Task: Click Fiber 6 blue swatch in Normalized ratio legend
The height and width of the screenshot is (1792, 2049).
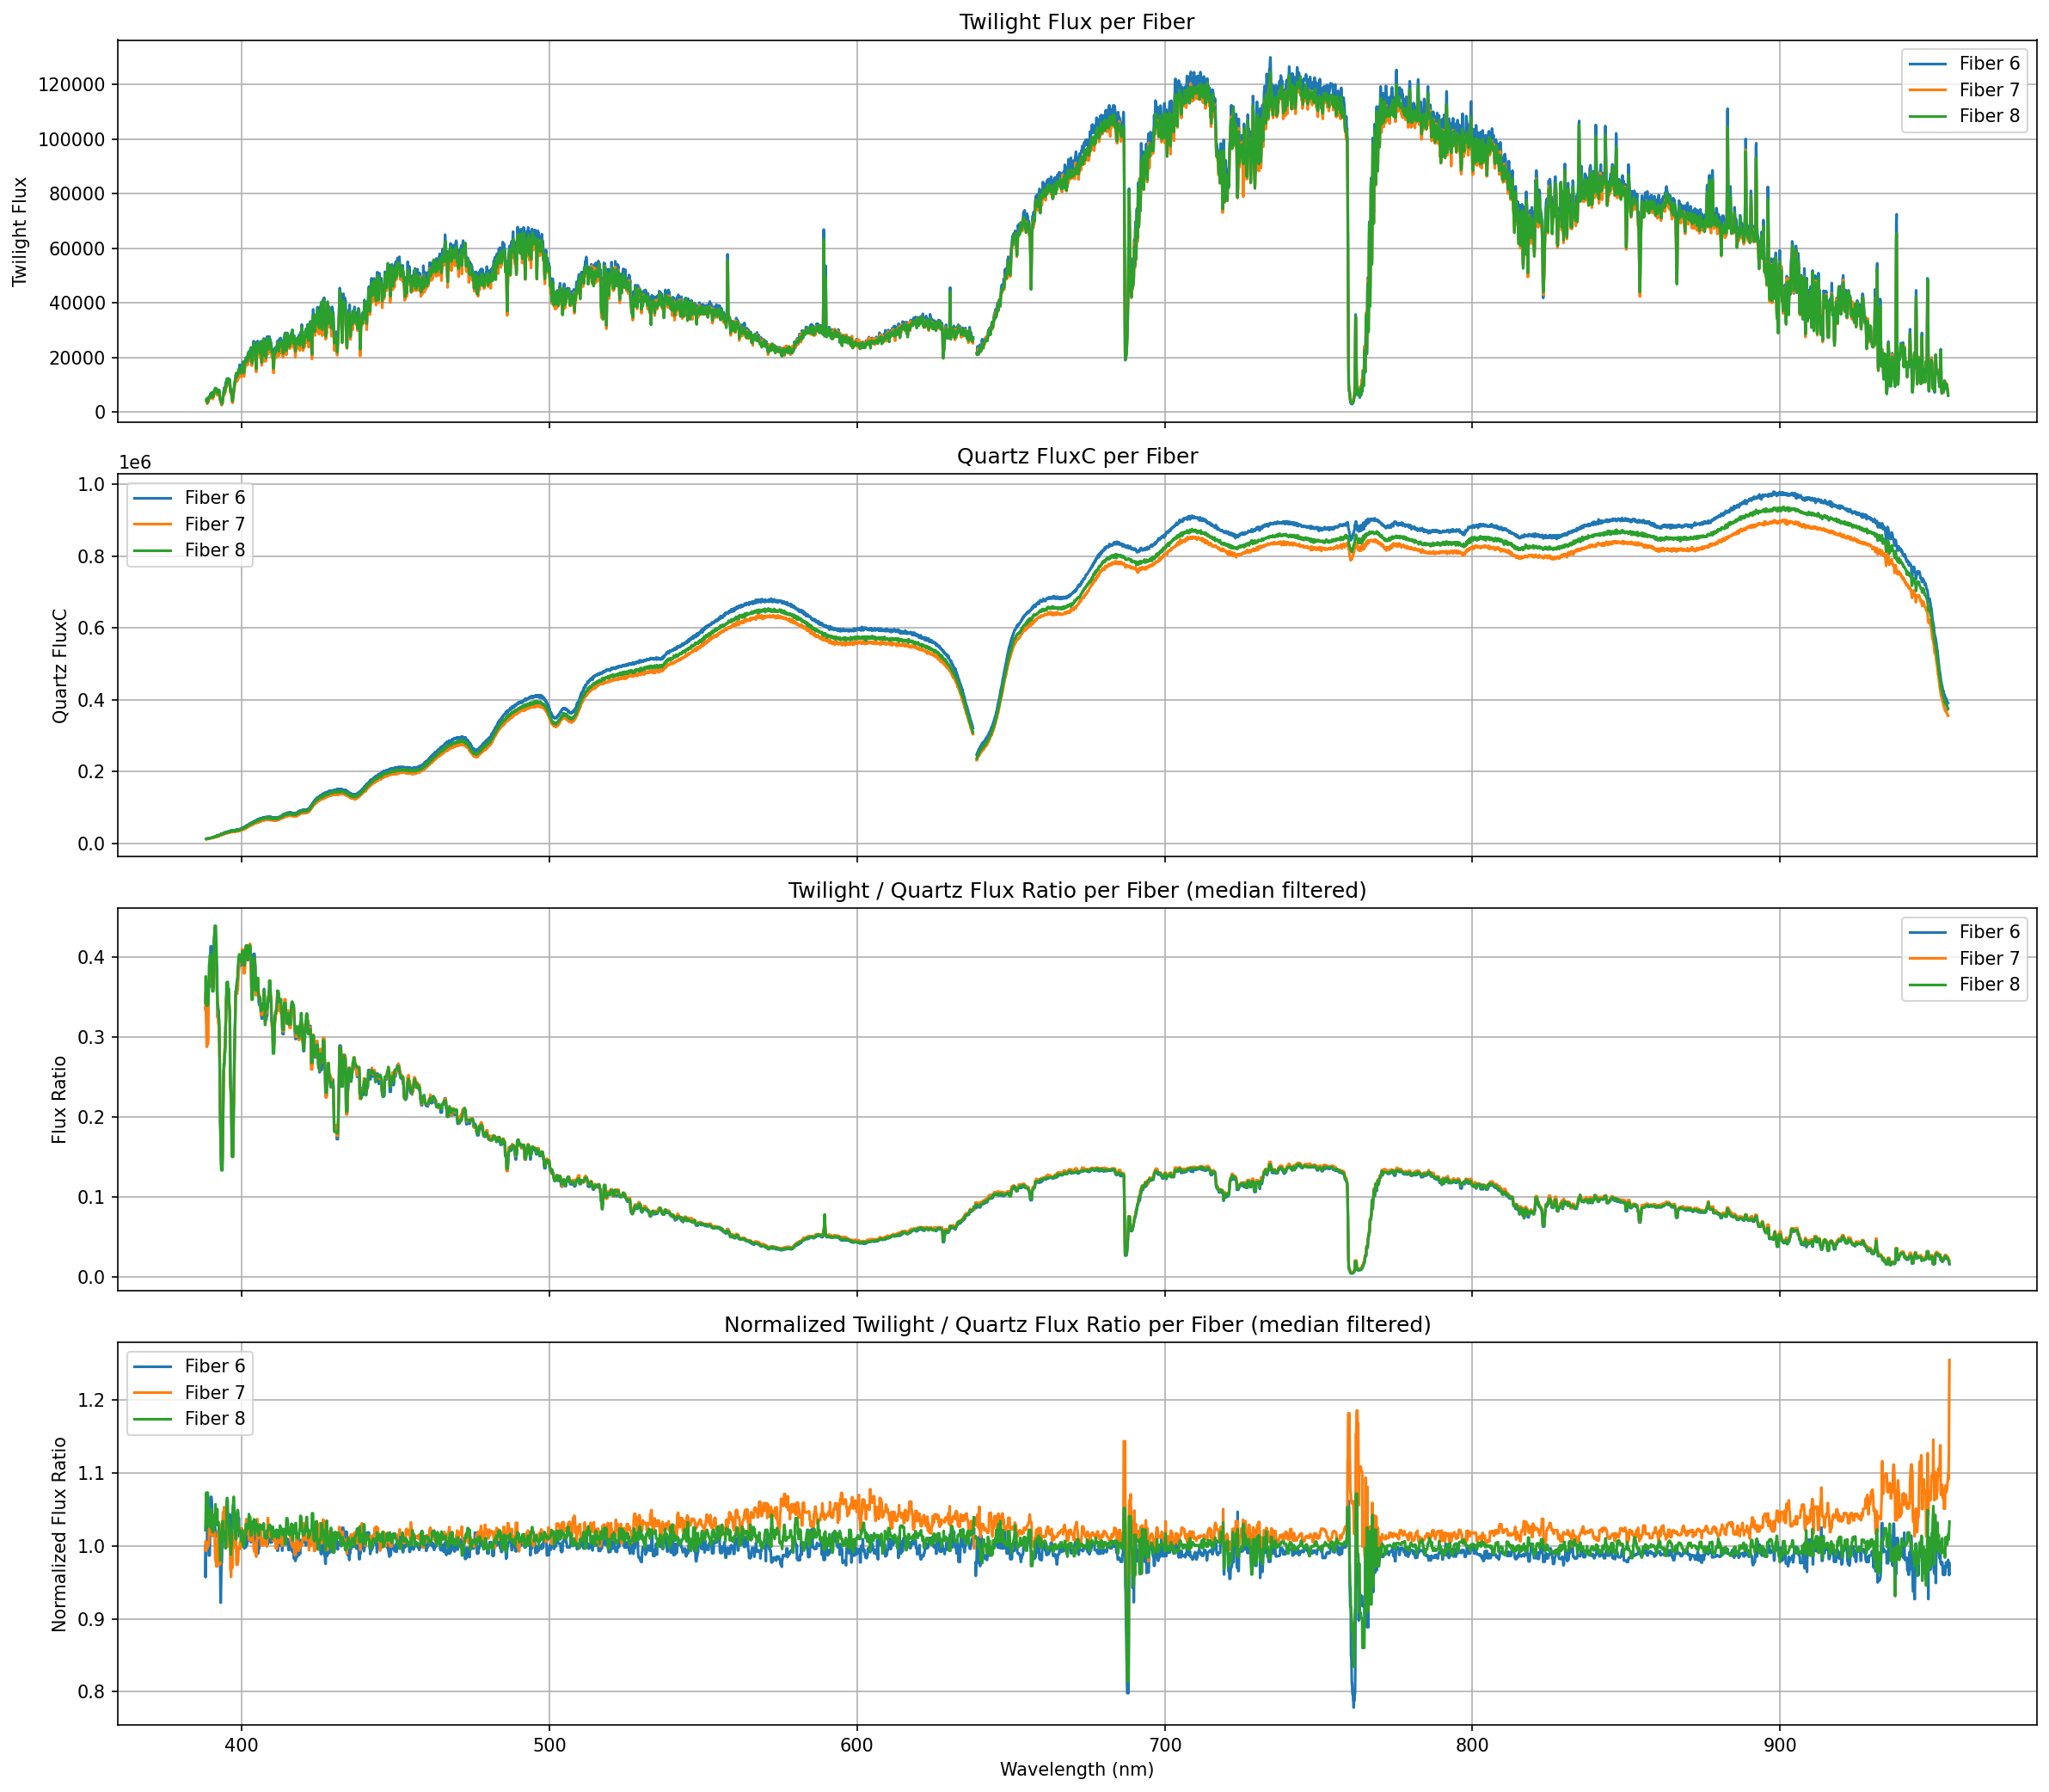Action: coord(153,1366)
